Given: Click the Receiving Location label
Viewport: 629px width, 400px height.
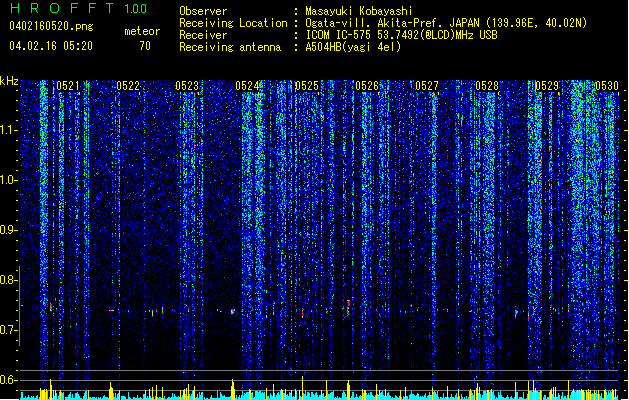Looking at the screenshot, I should pyautogui.click(x=233, y=23).
